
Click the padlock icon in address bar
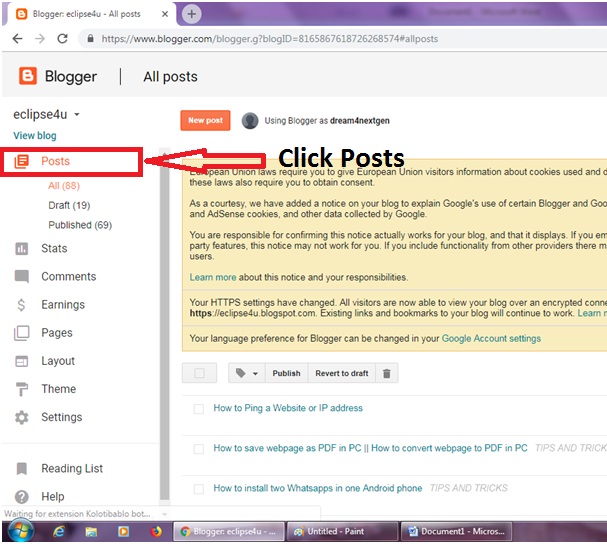point(90,38)
